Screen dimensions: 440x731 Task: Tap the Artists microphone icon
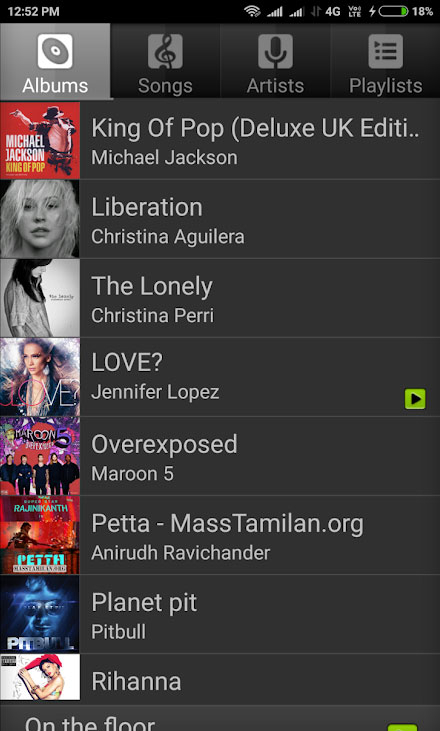click(x=275, y=51)
